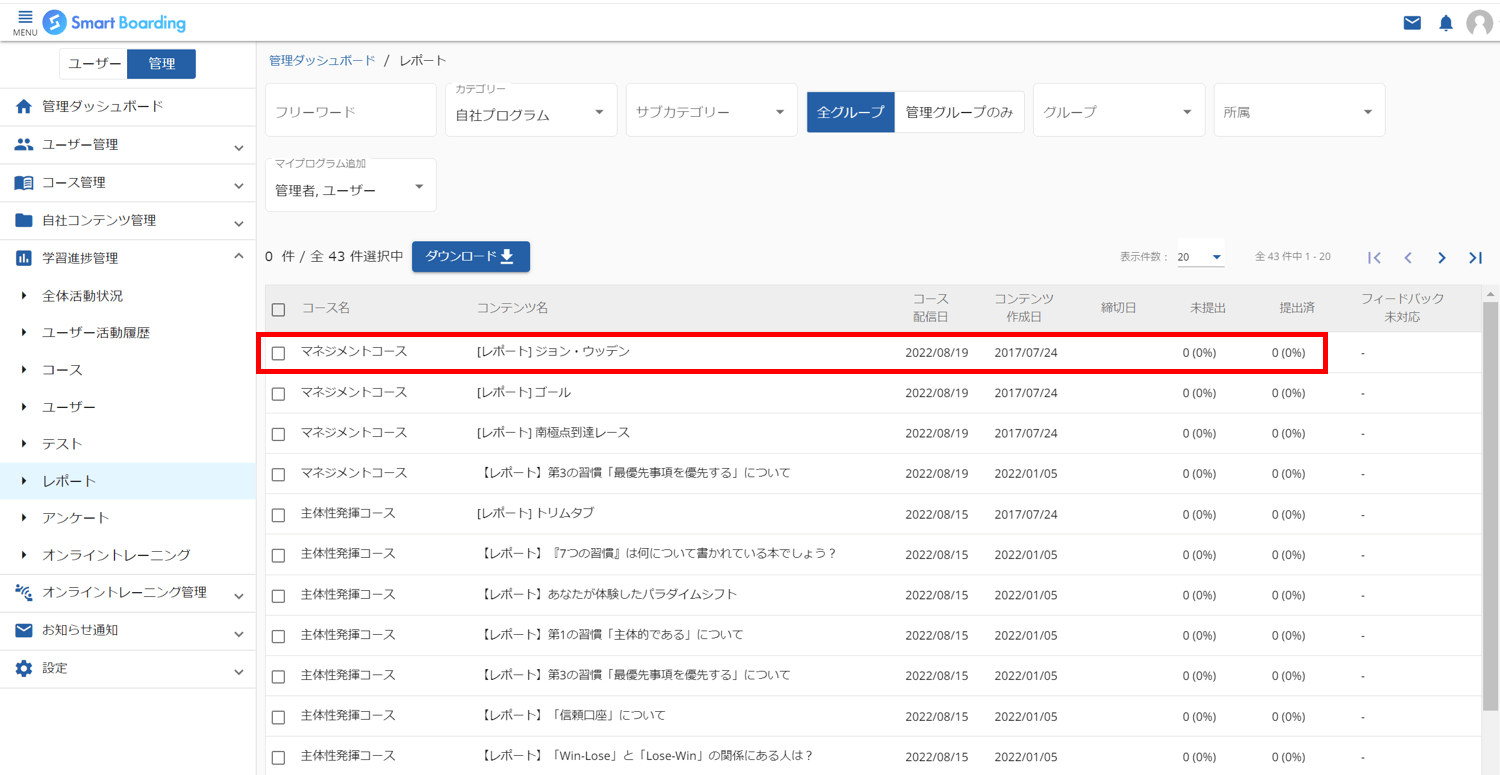Screen dimensions: 1500x775
Task: Open the サブカテゴリー dropdown
Action: pos(711,110)
